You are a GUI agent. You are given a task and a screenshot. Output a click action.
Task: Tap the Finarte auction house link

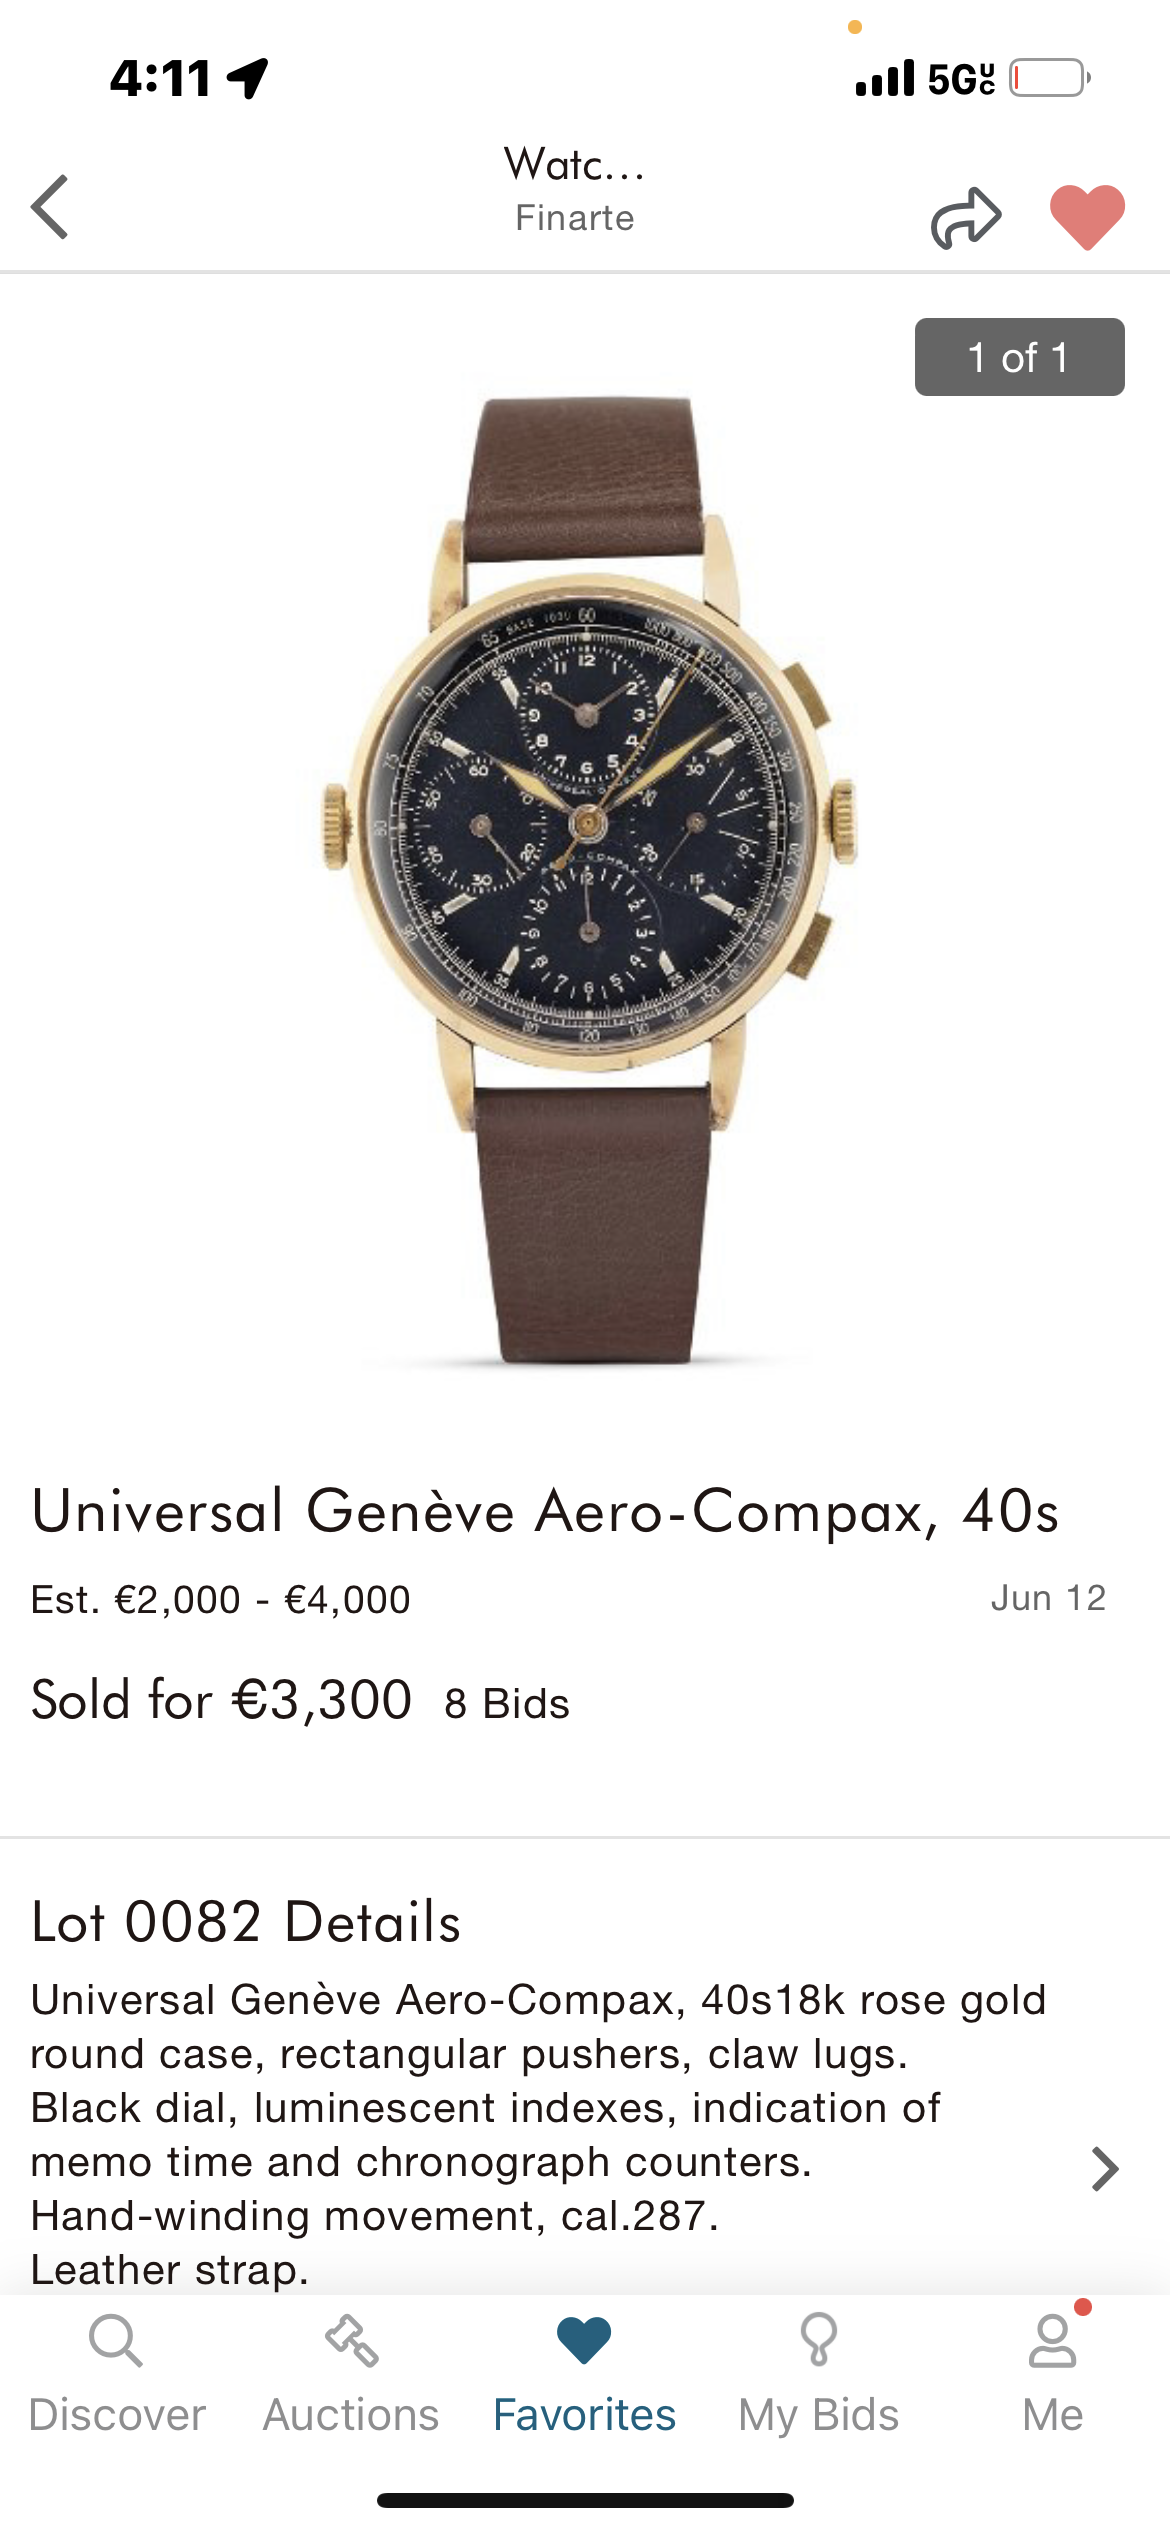575,218
